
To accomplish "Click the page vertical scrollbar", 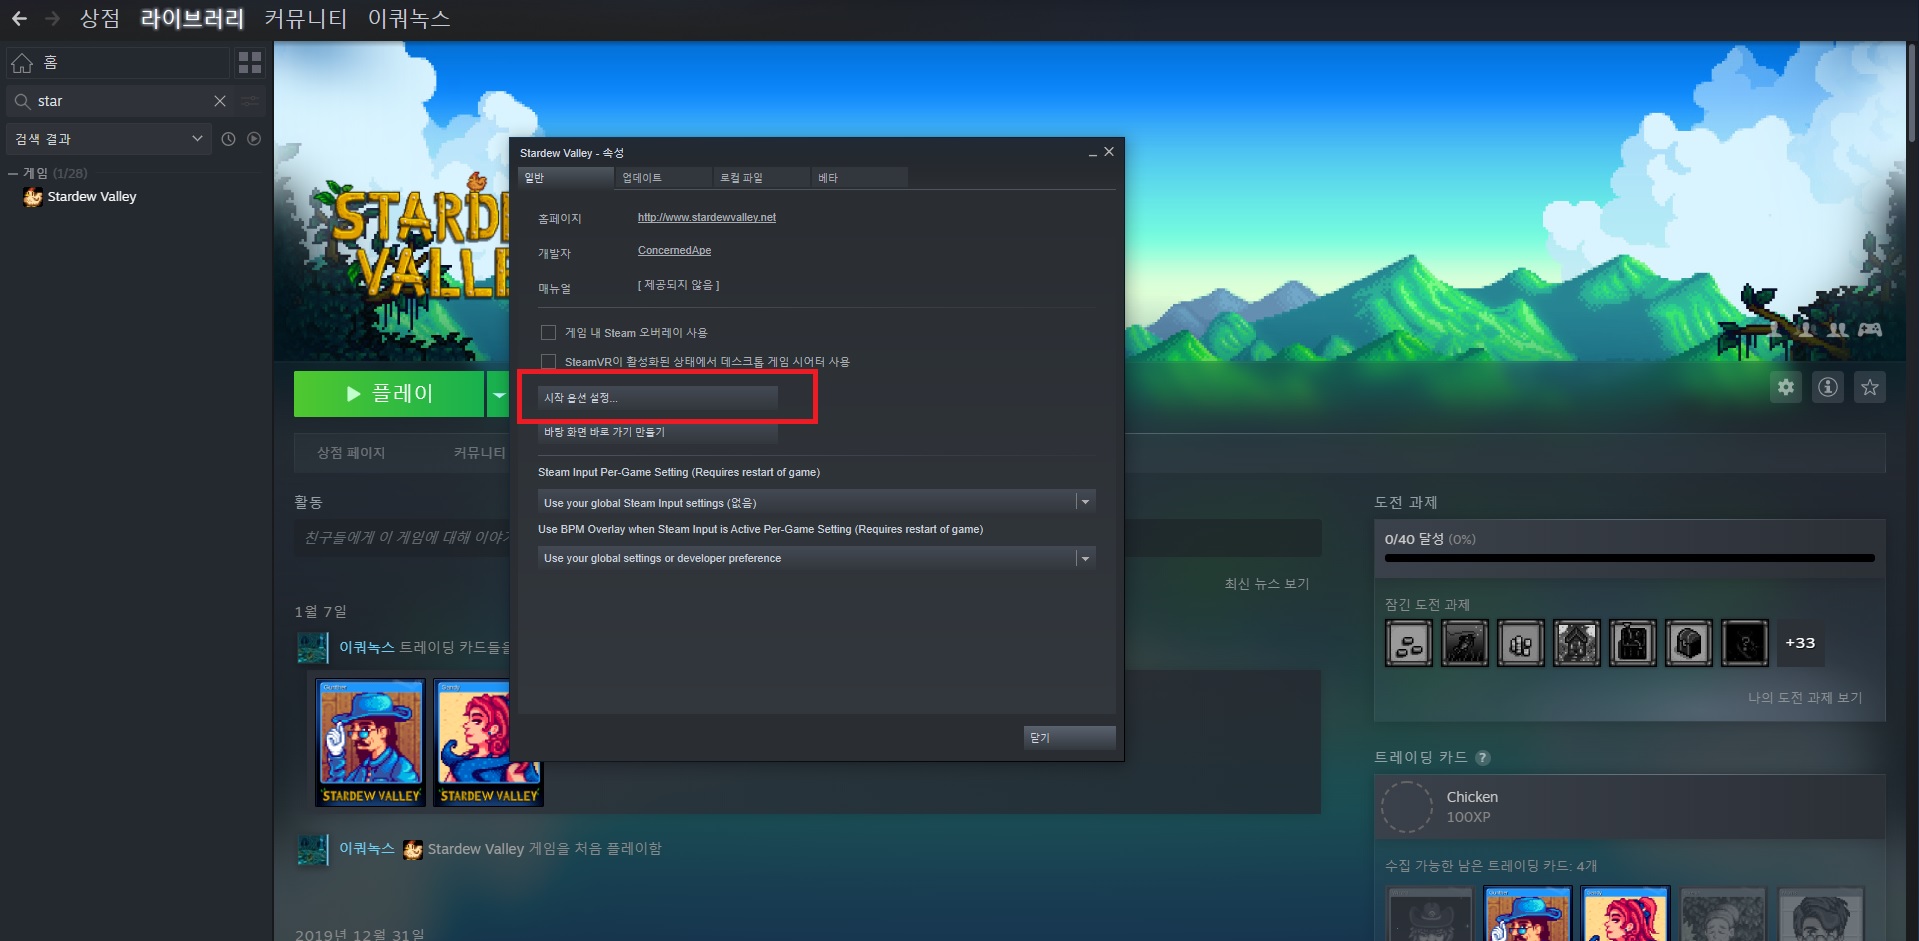I will click(1912, 95).
